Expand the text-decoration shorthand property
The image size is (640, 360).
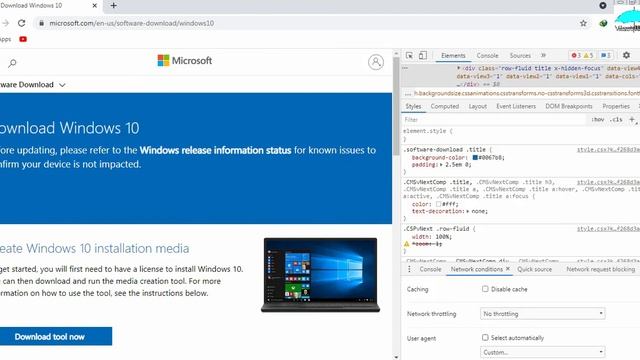(x=468, y=211)
